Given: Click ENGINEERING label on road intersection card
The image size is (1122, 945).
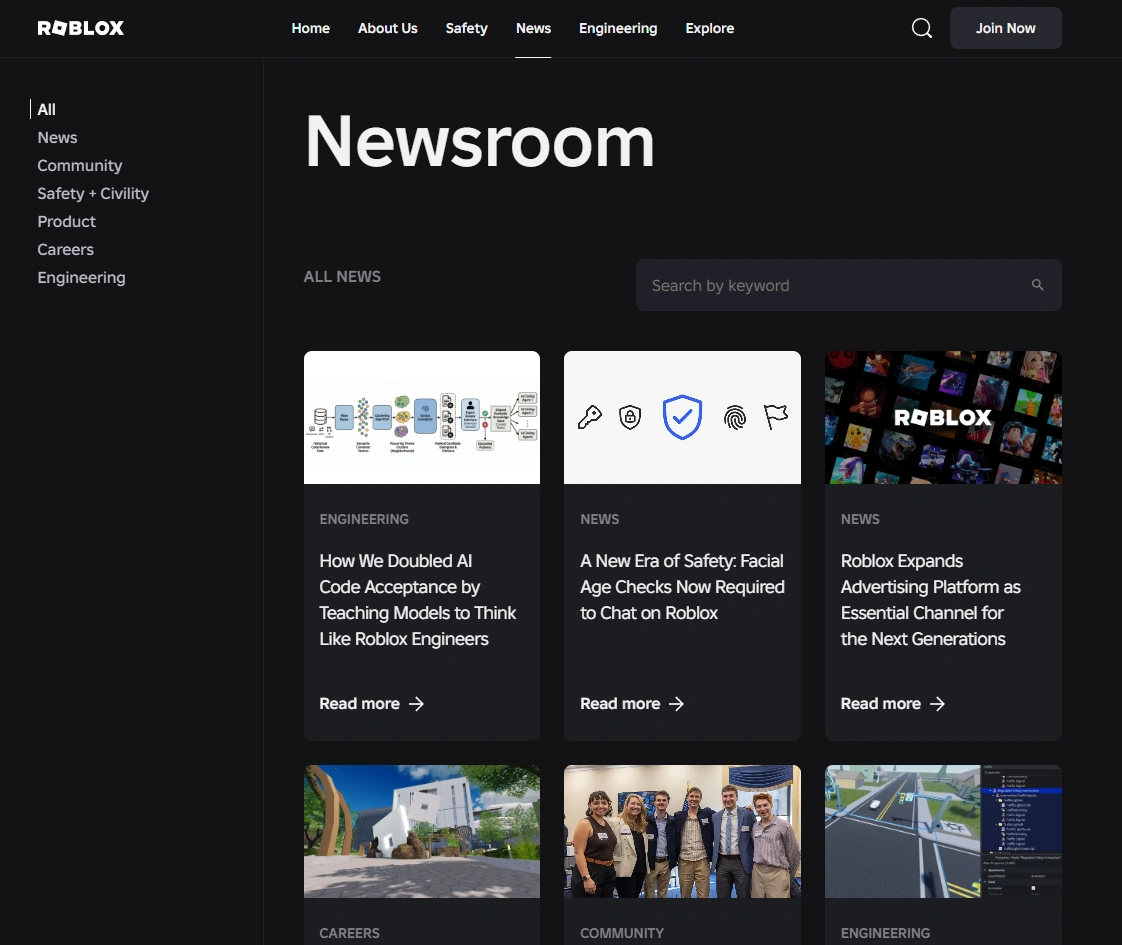Looking at the screenshot, I should coord(885,934).
